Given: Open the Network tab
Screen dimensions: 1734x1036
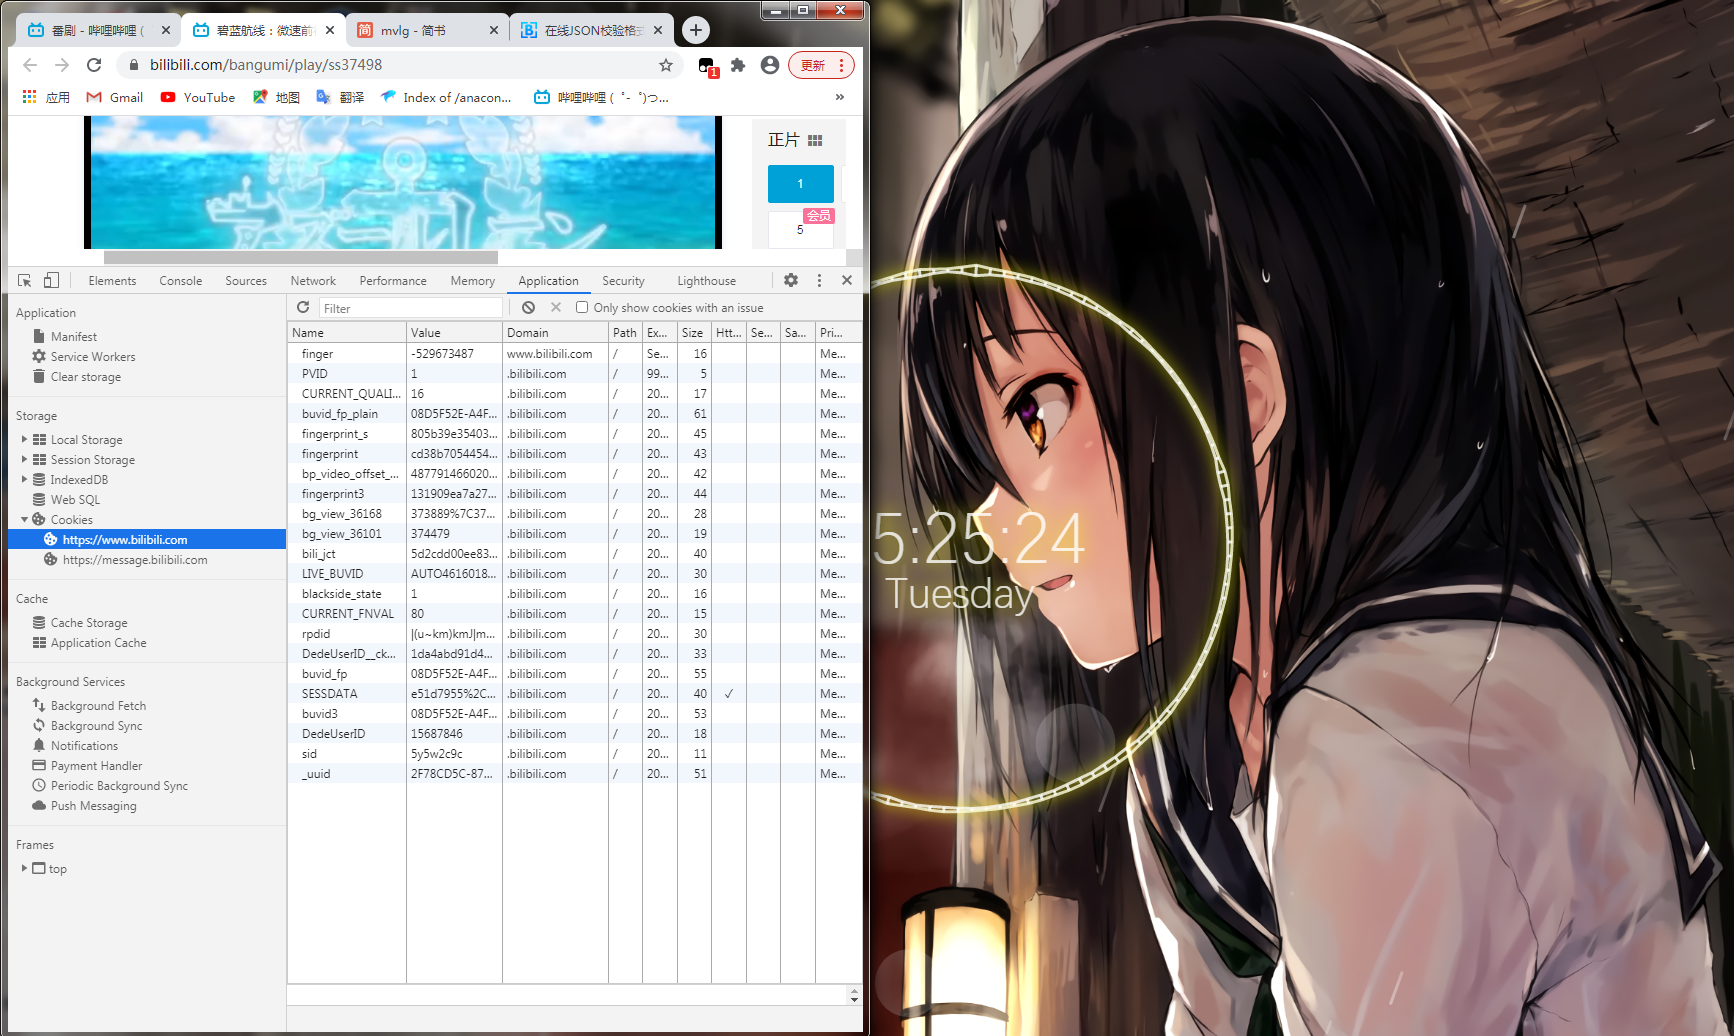Looking at the screenshot, I should tap(313, 281).
